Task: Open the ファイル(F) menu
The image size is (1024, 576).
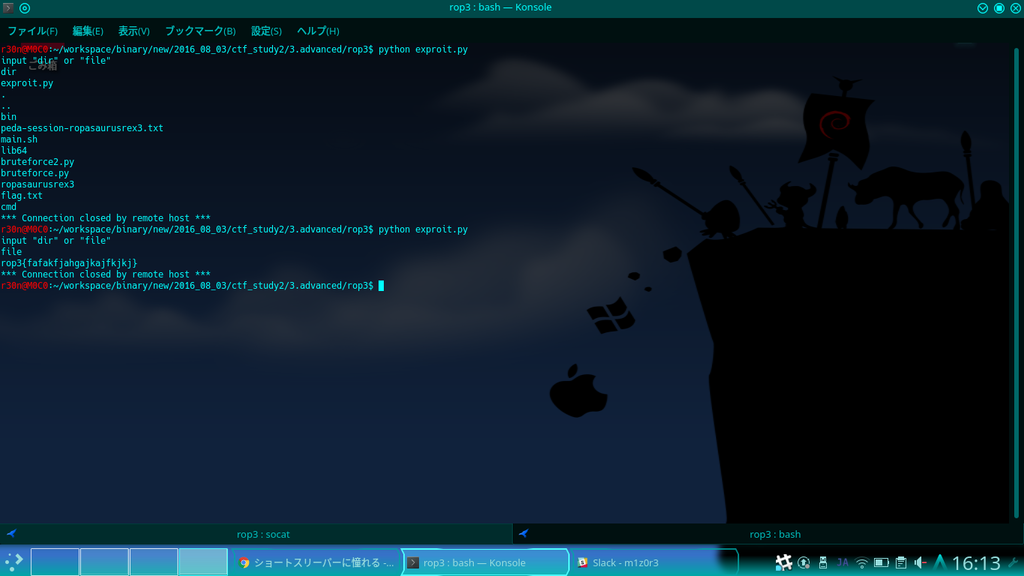Action: coord(33,31)
